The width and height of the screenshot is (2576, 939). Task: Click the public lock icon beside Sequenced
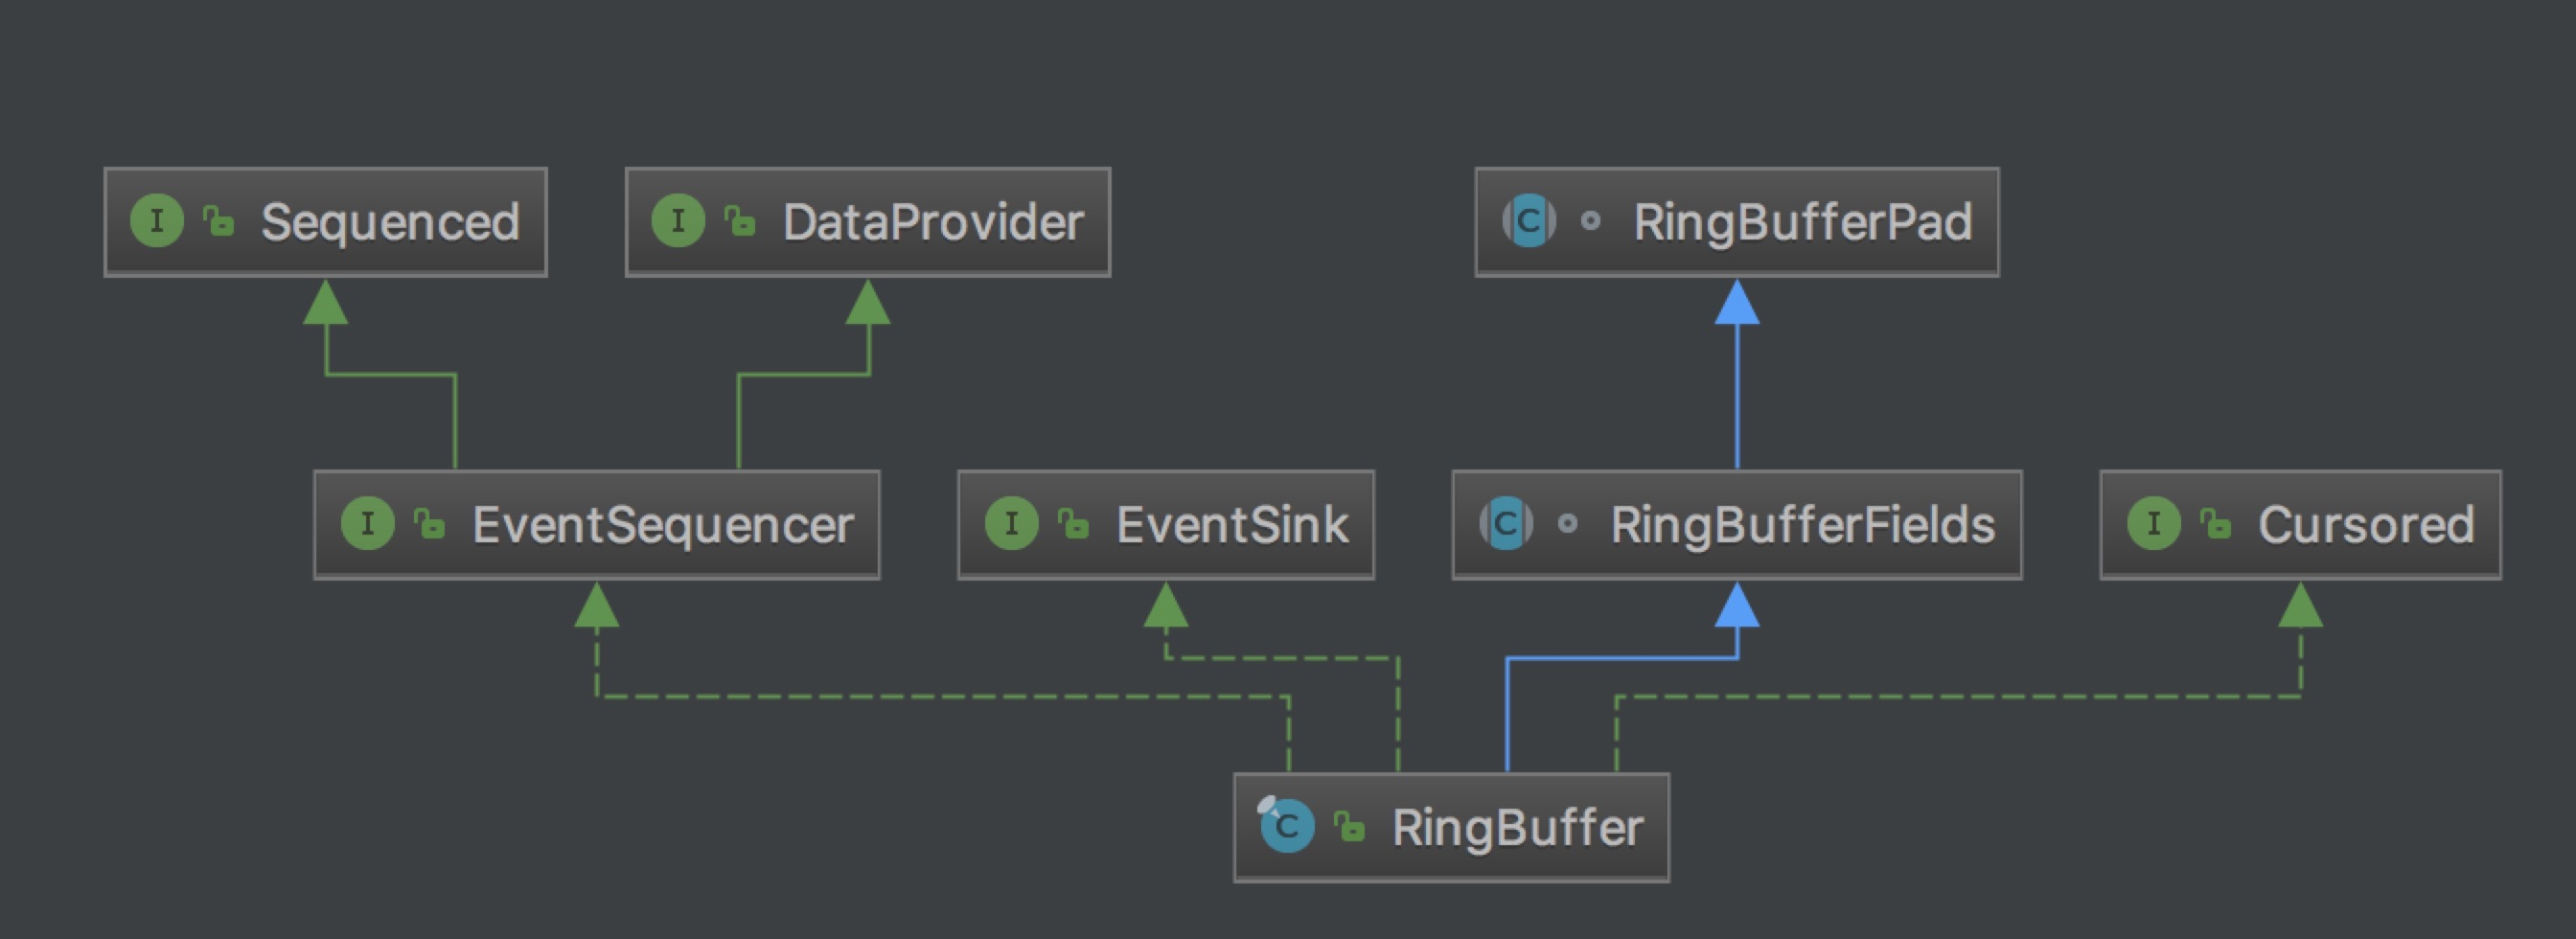coord(218,221)
